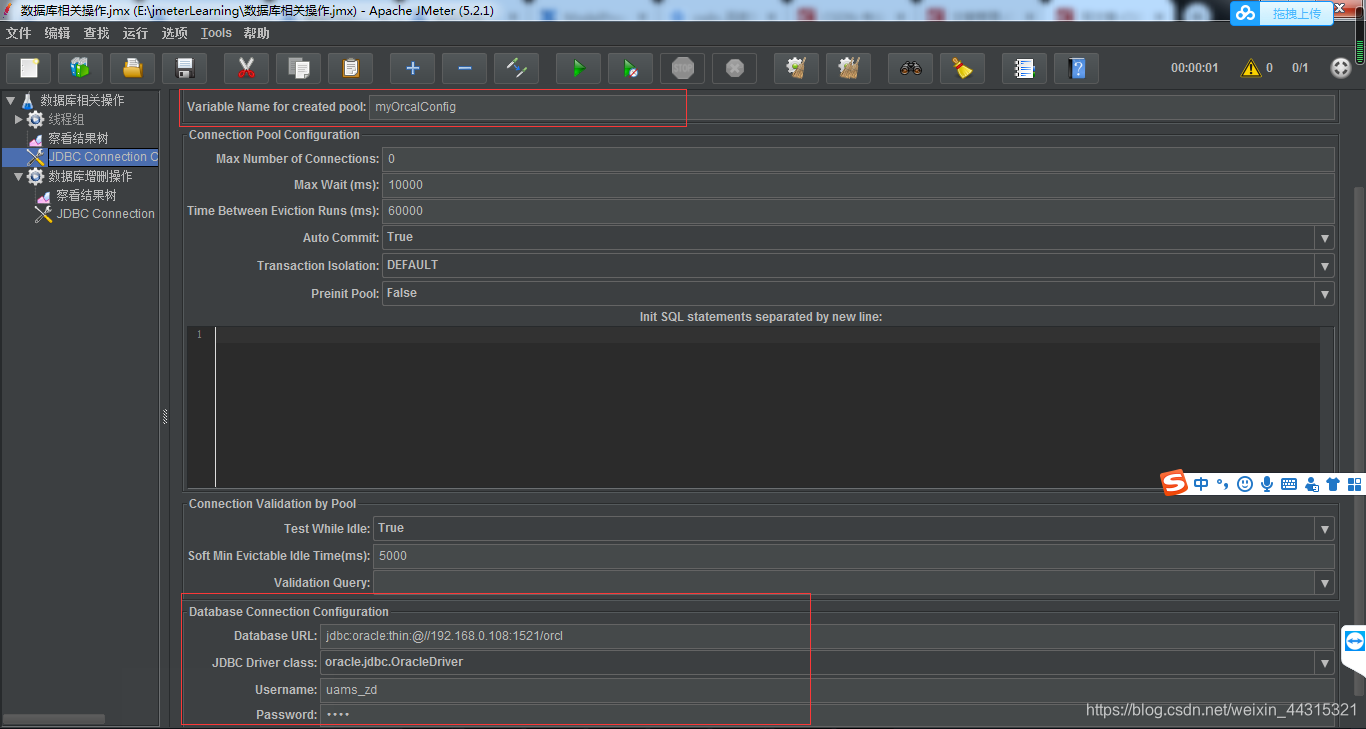Open the function helper dialog
Image resolution: width=1366 pixels, height=729 pixels.
[1025, 68]
